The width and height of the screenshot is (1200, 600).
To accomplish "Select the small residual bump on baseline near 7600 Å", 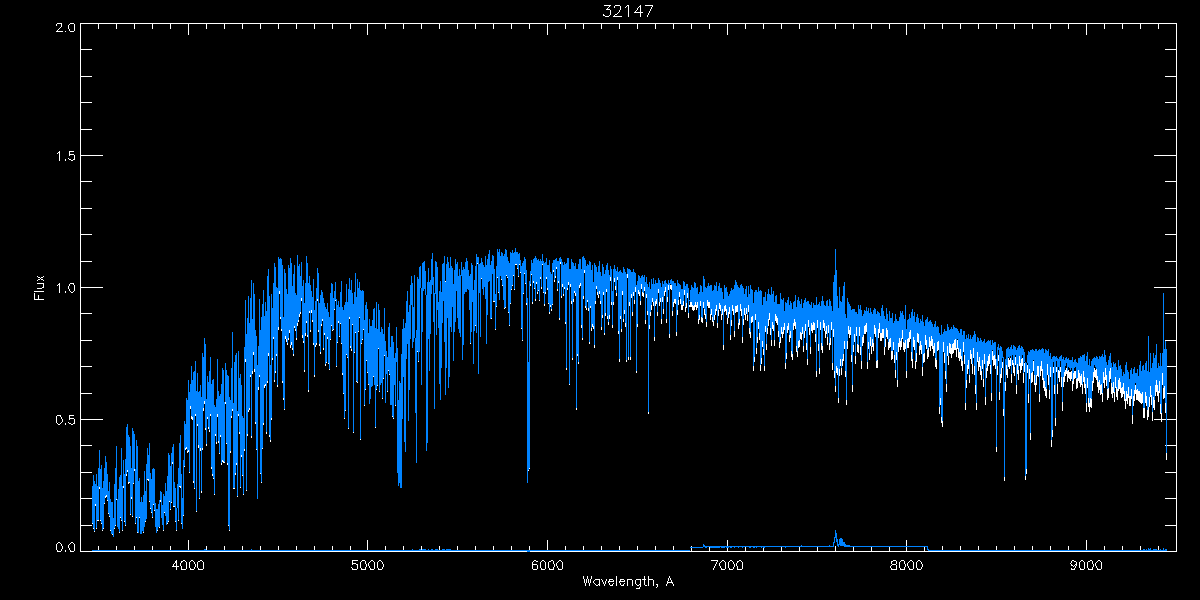I will [x=836, y=534].
